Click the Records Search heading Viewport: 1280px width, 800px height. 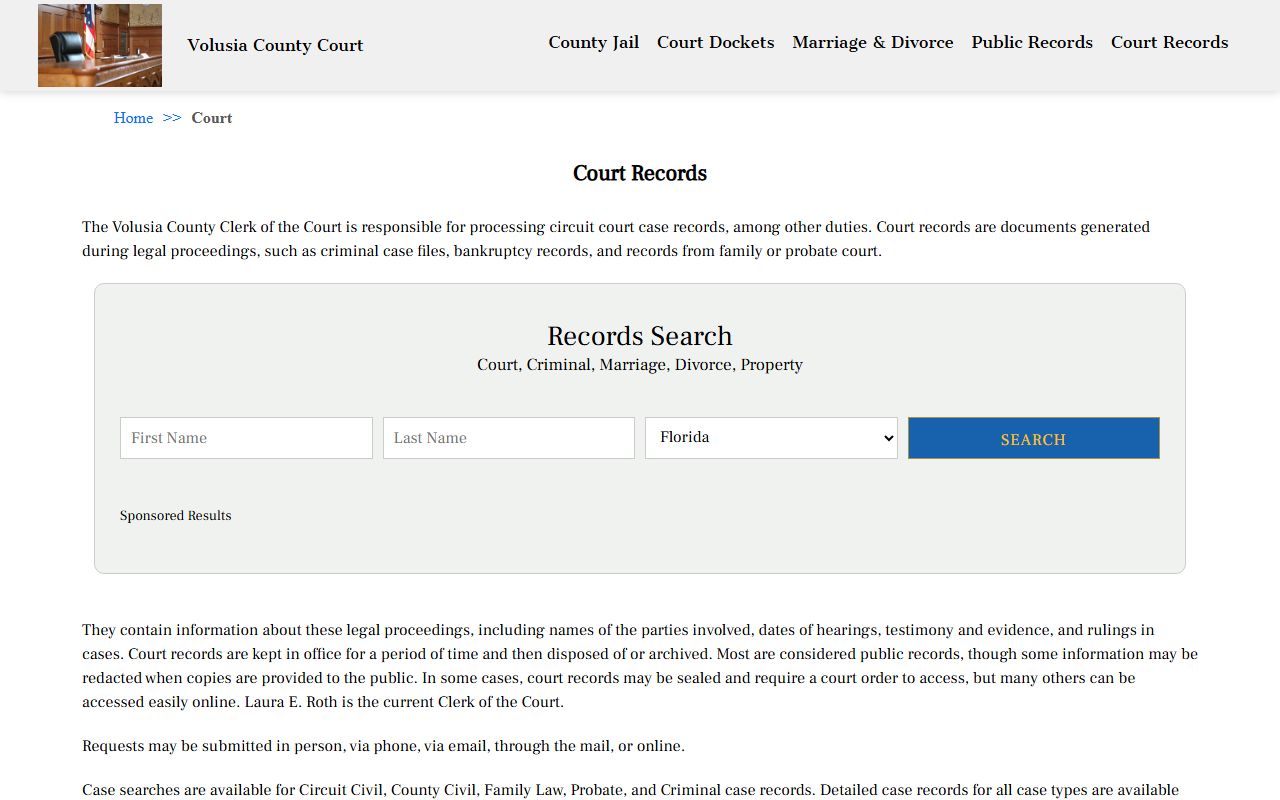640,336
